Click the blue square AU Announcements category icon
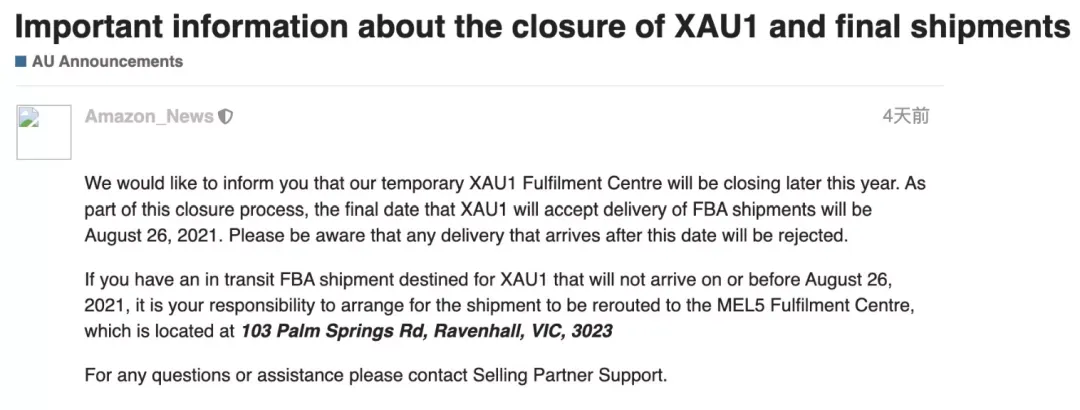This screenshot has width=1080, height=410. click(x=21, y=62)
